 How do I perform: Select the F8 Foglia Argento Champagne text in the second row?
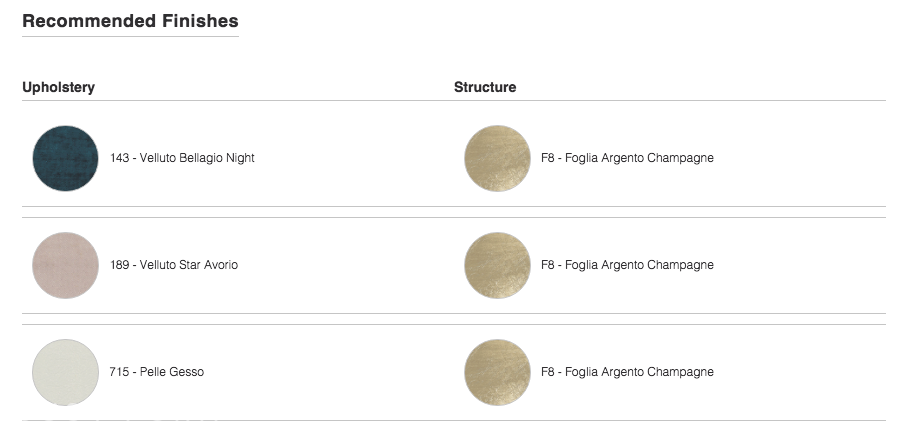pyautogui.click(x=627, y=265)
